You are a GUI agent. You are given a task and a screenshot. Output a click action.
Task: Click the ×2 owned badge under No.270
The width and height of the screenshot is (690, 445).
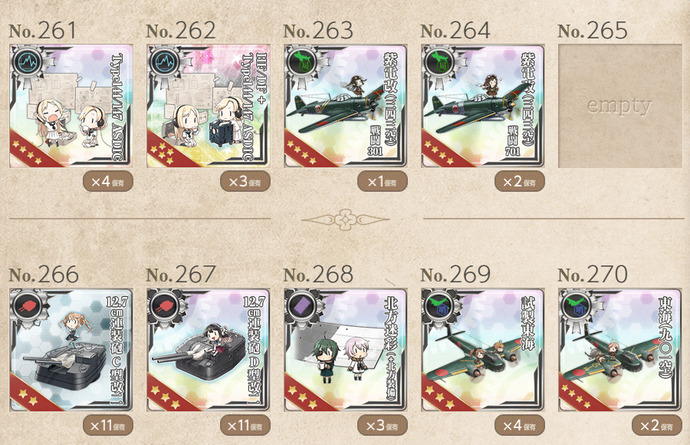pos(657,426)
